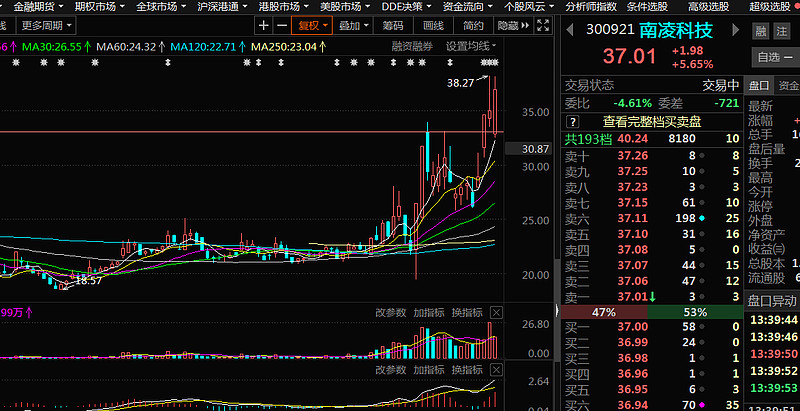Select the 卖十 37.26 ask row
Image resolution: width=800 pixels, height=411 pixels.
tap(652, 156)
